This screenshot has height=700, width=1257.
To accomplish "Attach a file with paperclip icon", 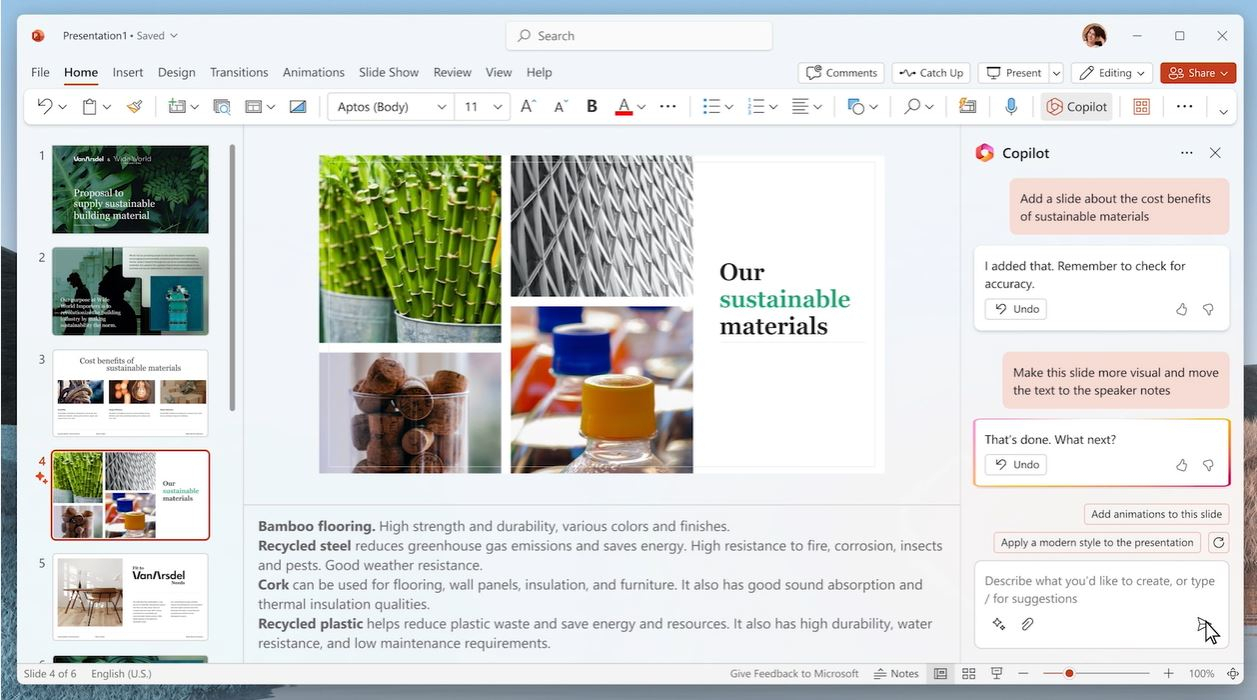I will pos(1027,624).
